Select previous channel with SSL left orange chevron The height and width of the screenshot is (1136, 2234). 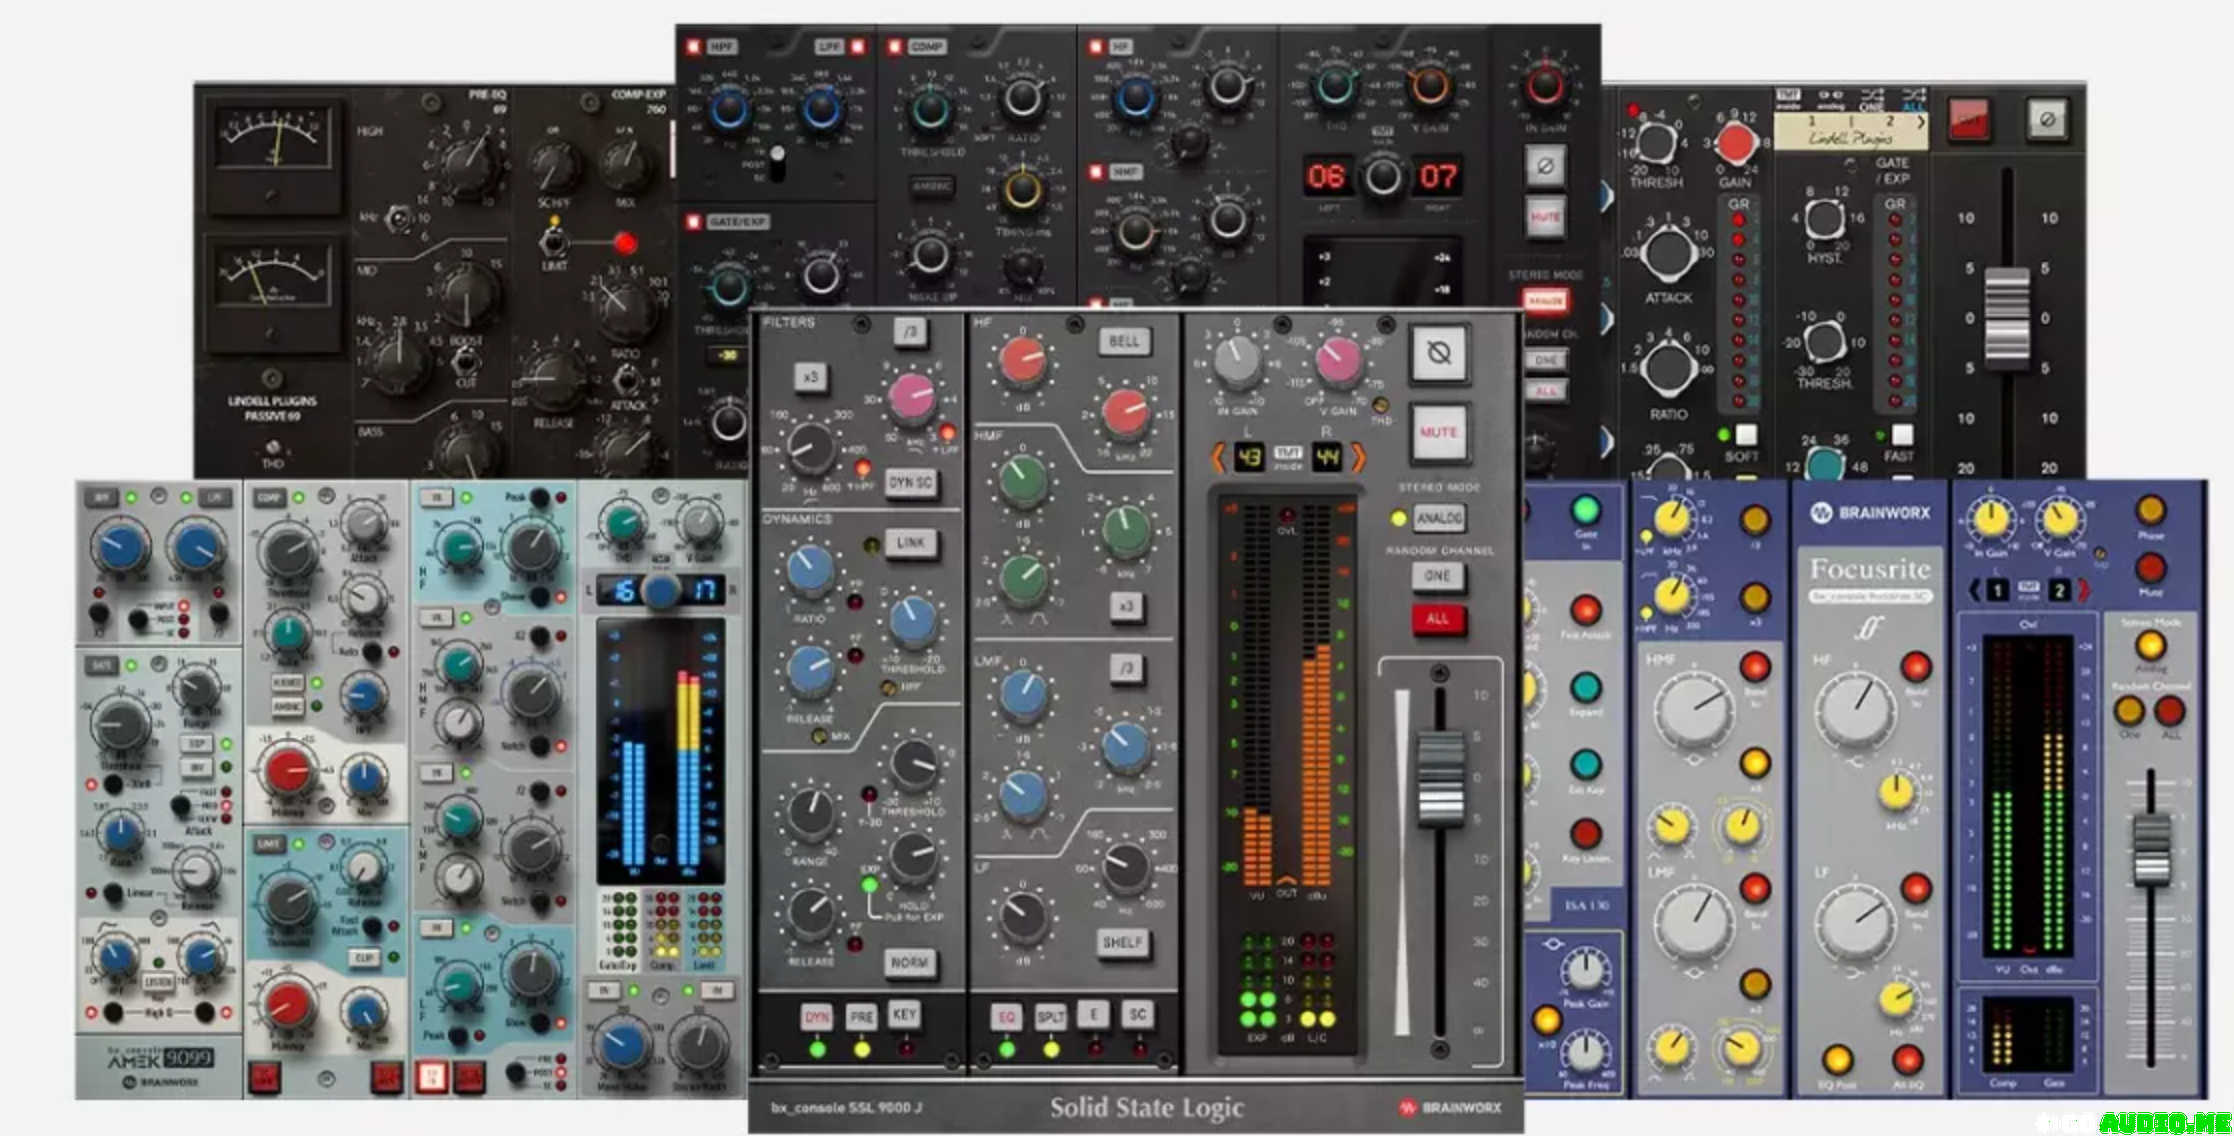point(1218,458)
